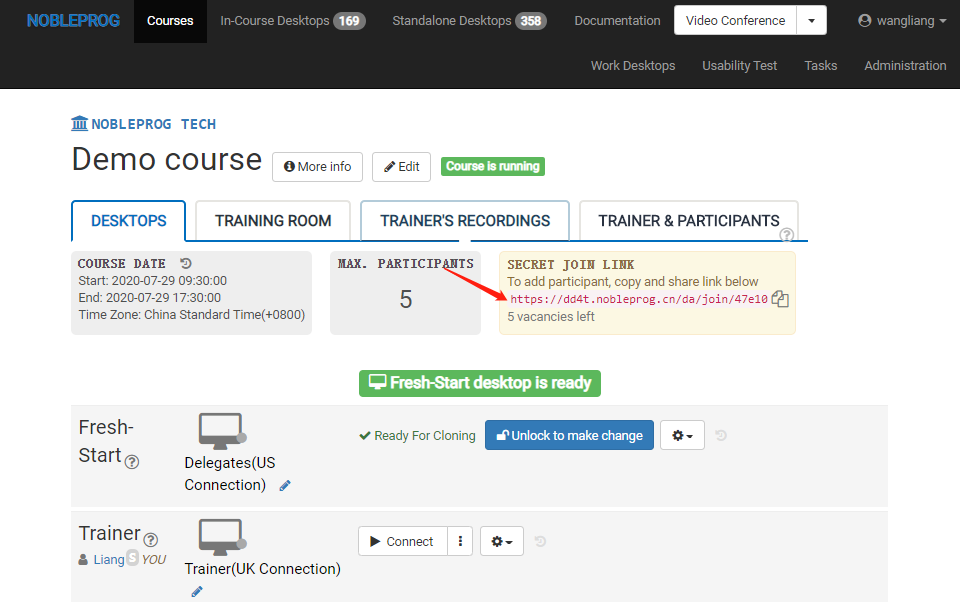The width and height of the screenshot is (960, 602).
Task: Click help icon under Trainer & Participants tab
Action: 787,235
